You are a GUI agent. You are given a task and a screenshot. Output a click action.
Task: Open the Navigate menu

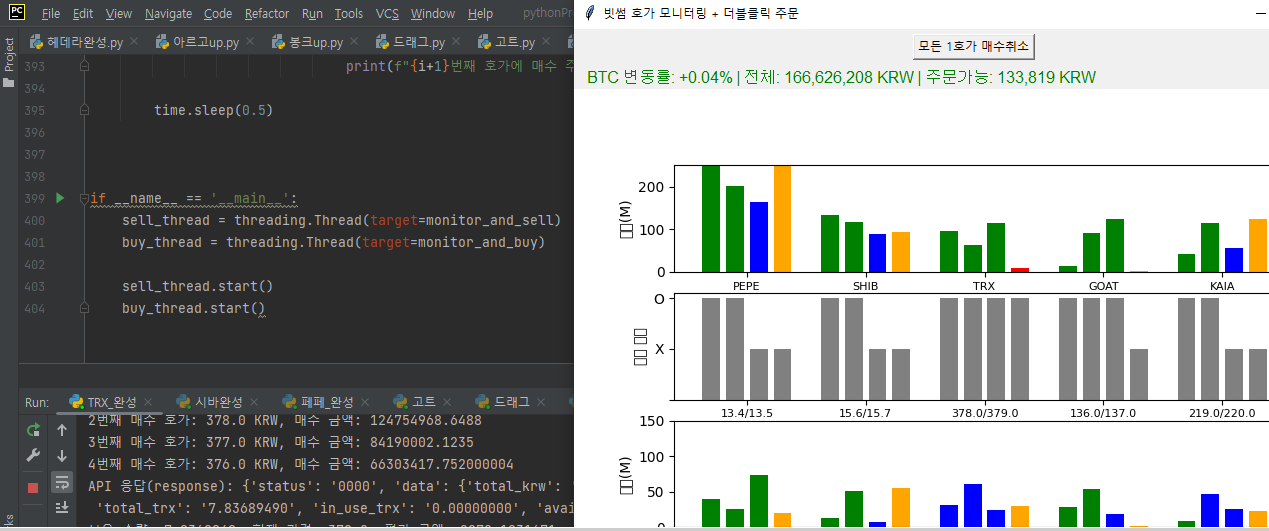pos(168,14)
